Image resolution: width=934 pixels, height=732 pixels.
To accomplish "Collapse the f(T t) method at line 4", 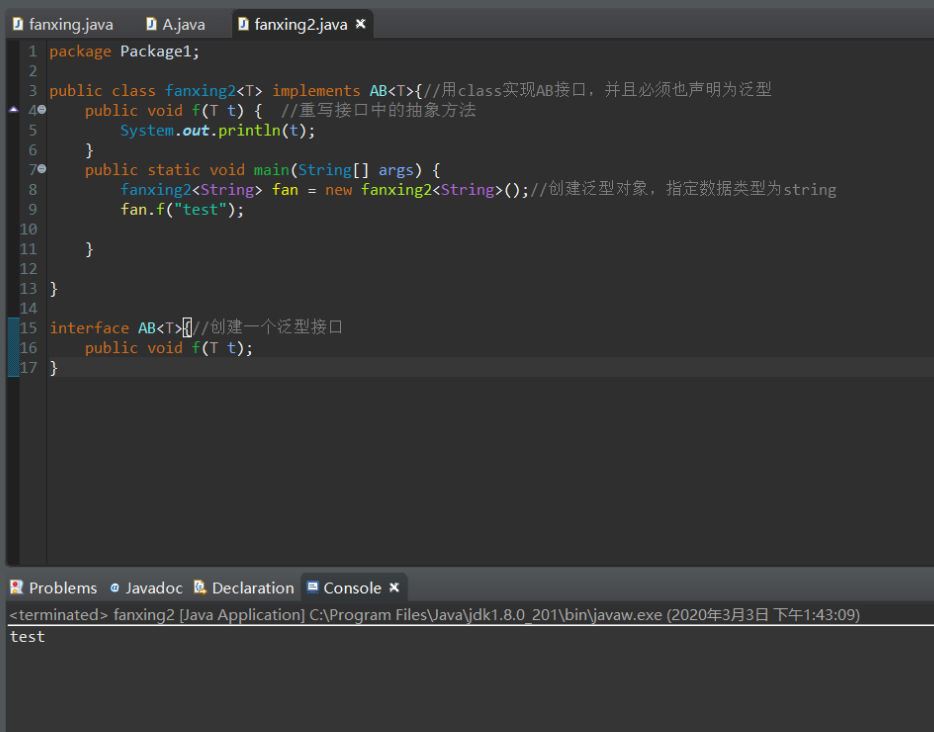I will pos(42,110).
